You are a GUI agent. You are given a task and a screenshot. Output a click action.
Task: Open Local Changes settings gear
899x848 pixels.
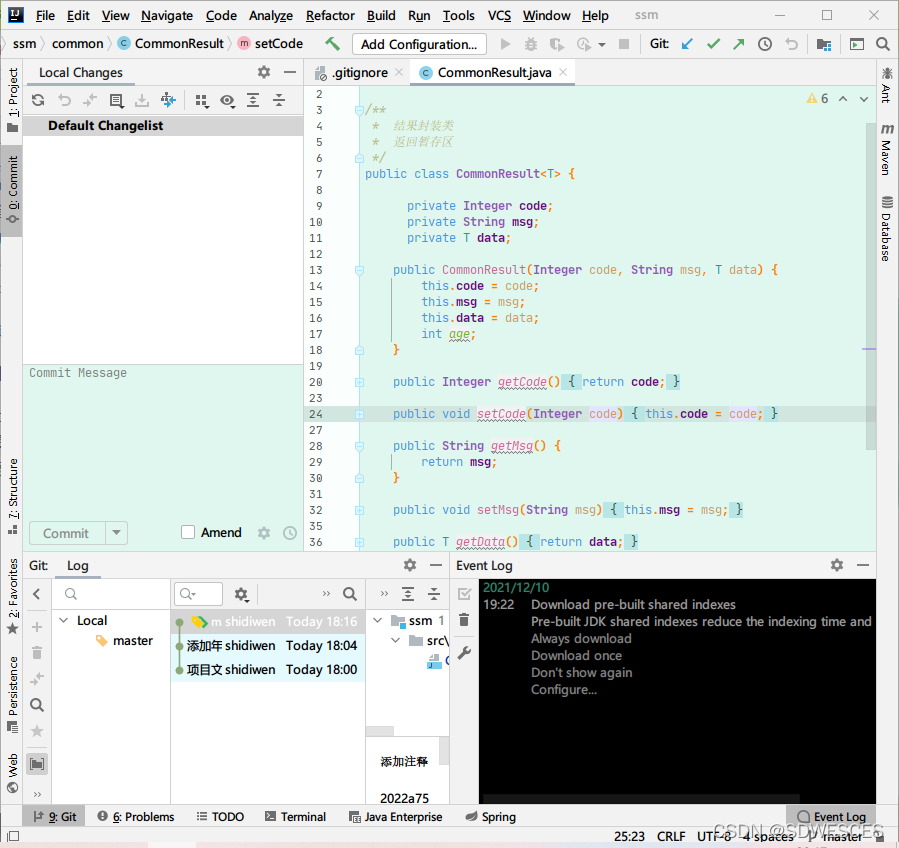coord(264,72)
